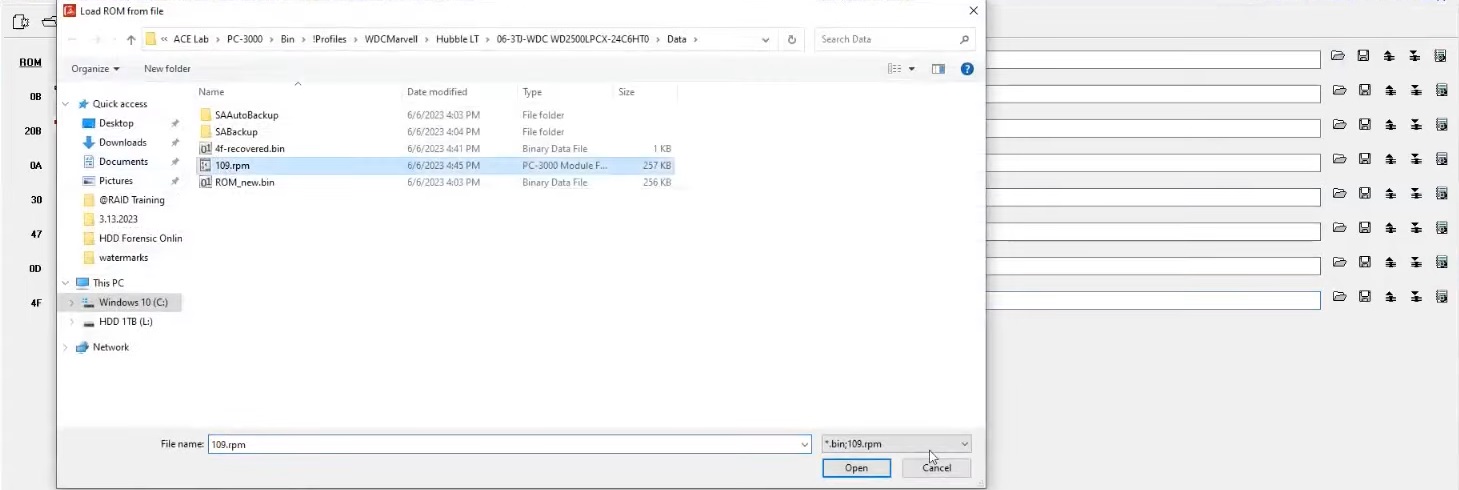Select the SABackup folder
The image size is (1459, 490).
(x=229, y=132)
